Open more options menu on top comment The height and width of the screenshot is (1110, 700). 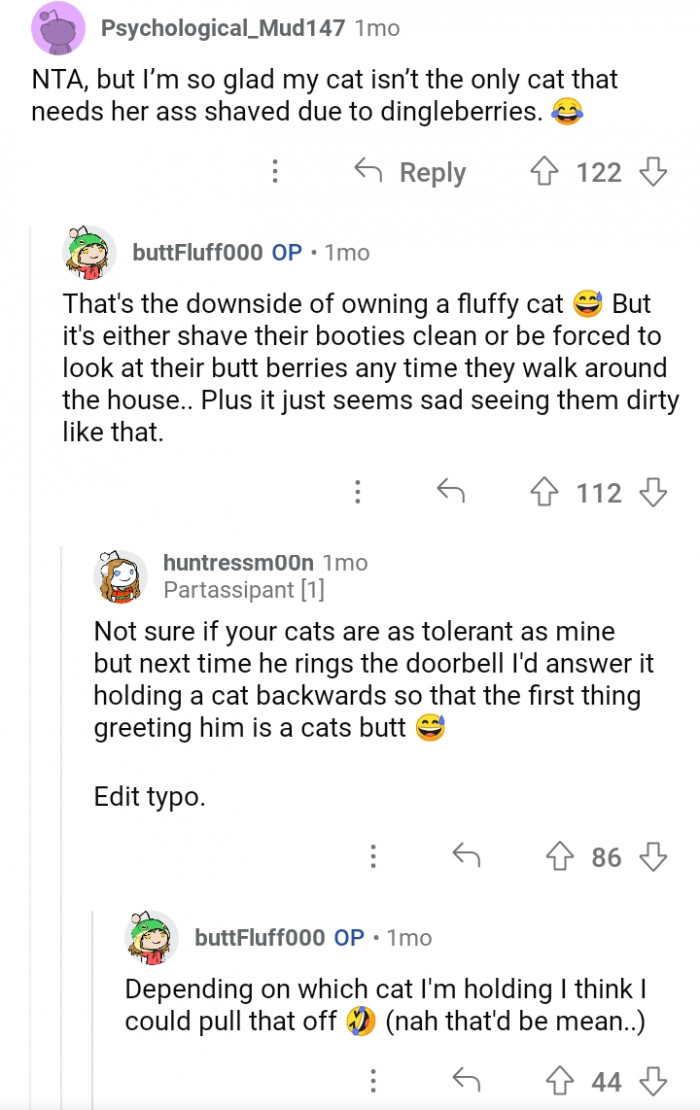click(x=275, y=172)
